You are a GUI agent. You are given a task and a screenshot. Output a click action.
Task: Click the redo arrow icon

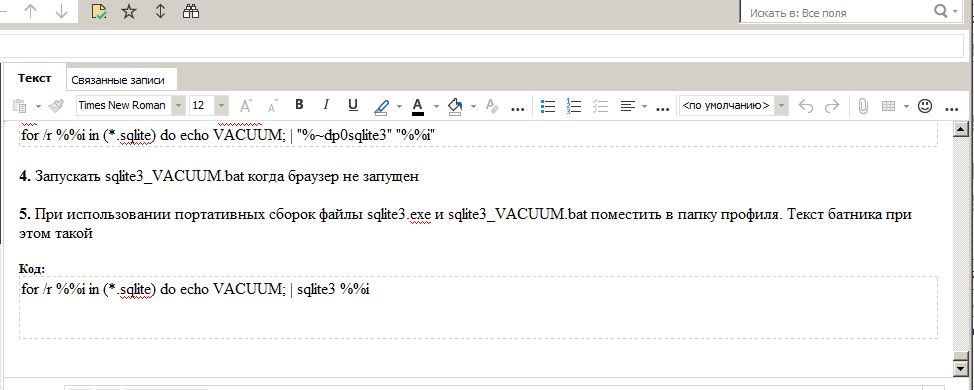tap(832, 106)
